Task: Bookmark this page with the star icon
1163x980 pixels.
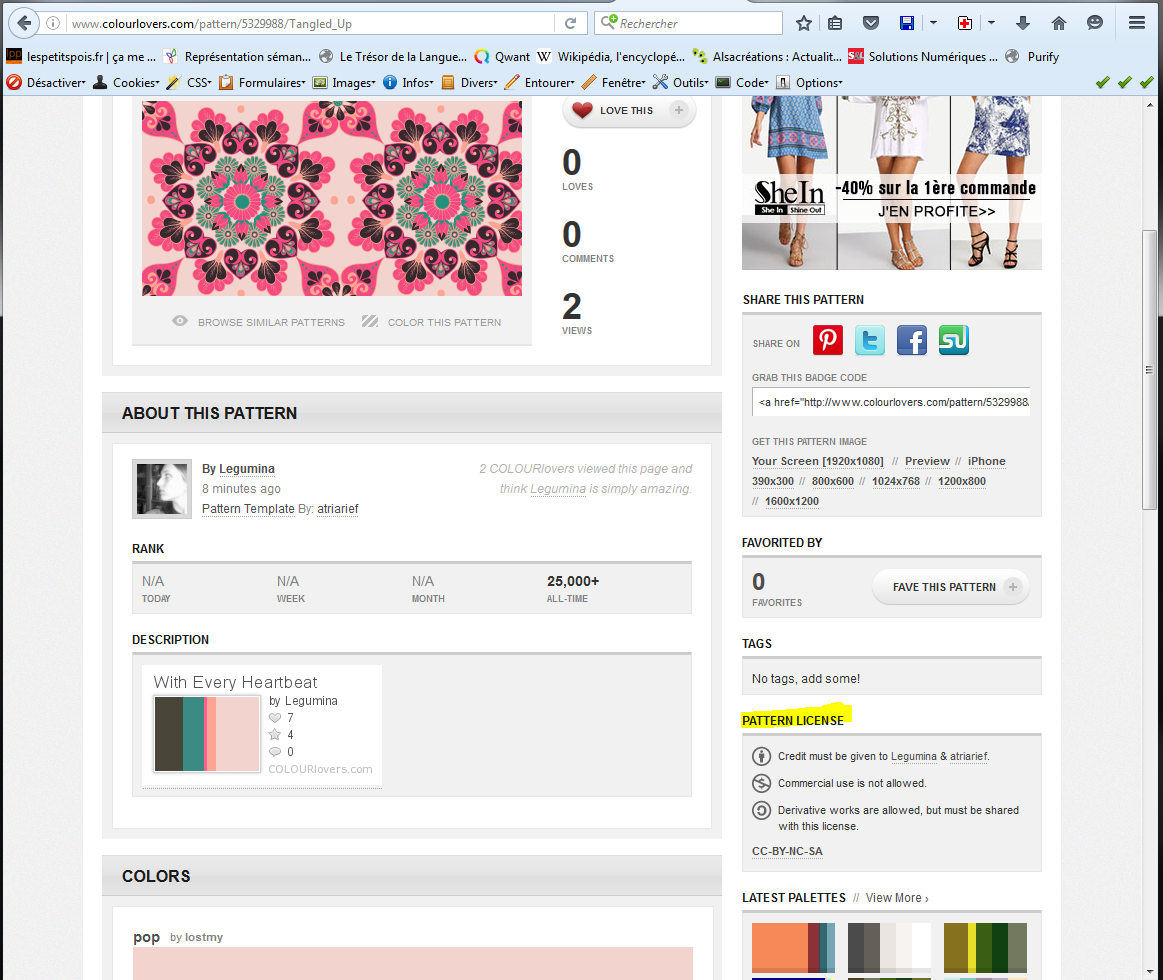Action: coord(804,23)
